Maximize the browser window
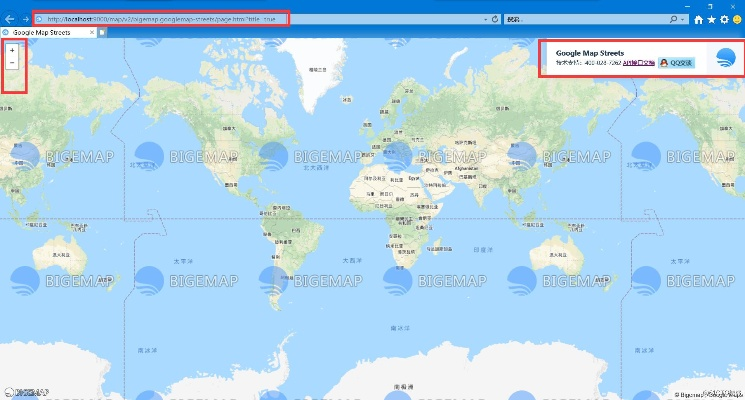Image resolution: width=745 pixels, height=400 pixels. (x=710, y=6)
